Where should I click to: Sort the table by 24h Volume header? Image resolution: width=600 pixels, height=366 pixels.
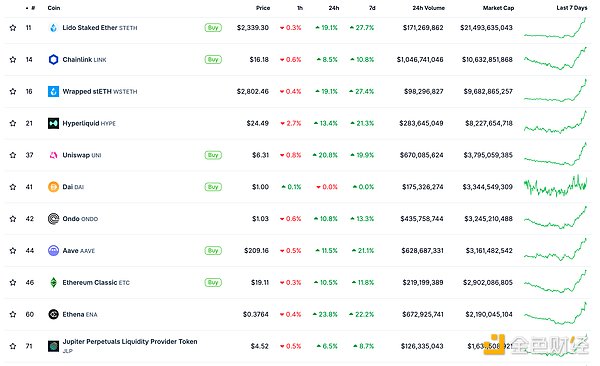tap(429, 8)
